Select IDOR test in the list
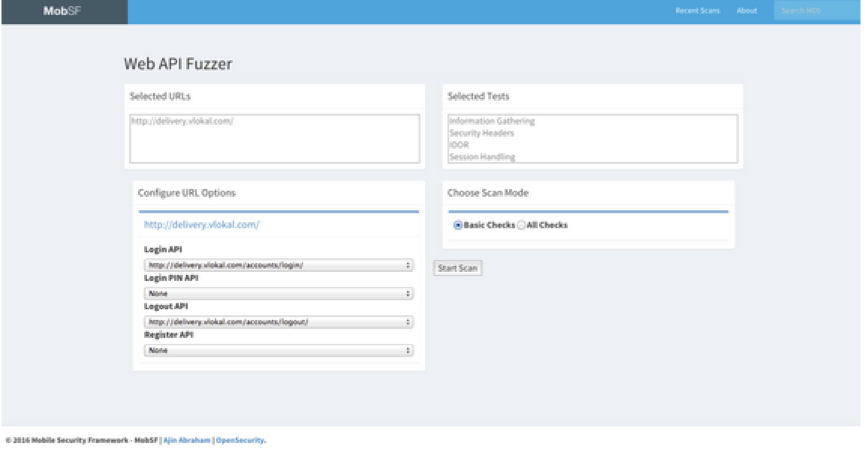The width and height of the screenshot is (865, 458). [459, 145]
